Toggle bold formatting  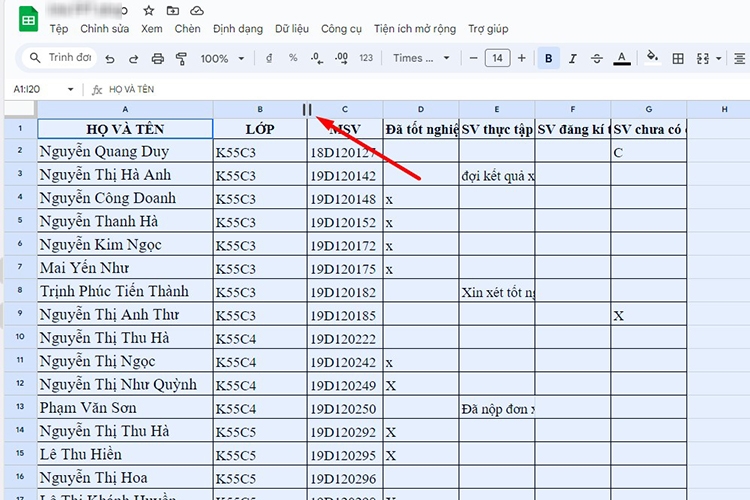coord(549,58)
